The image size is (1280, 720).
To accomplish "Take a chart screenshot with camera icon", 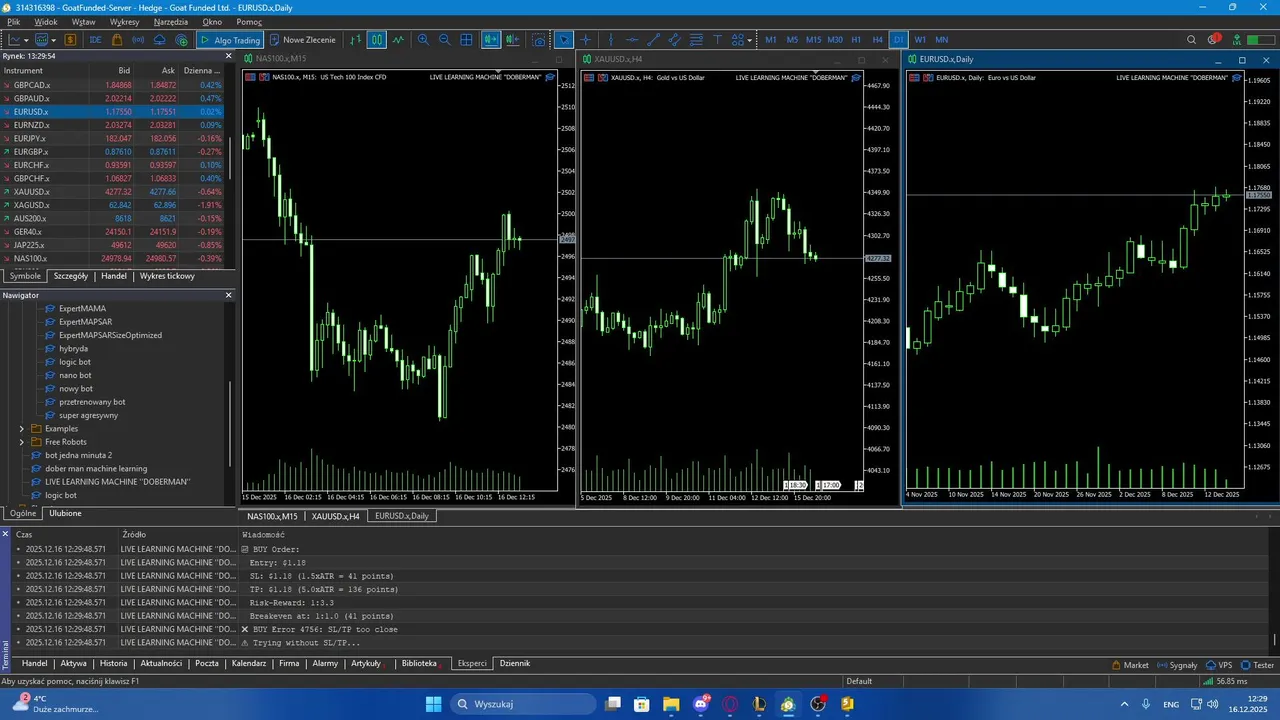I will point(539,40).
